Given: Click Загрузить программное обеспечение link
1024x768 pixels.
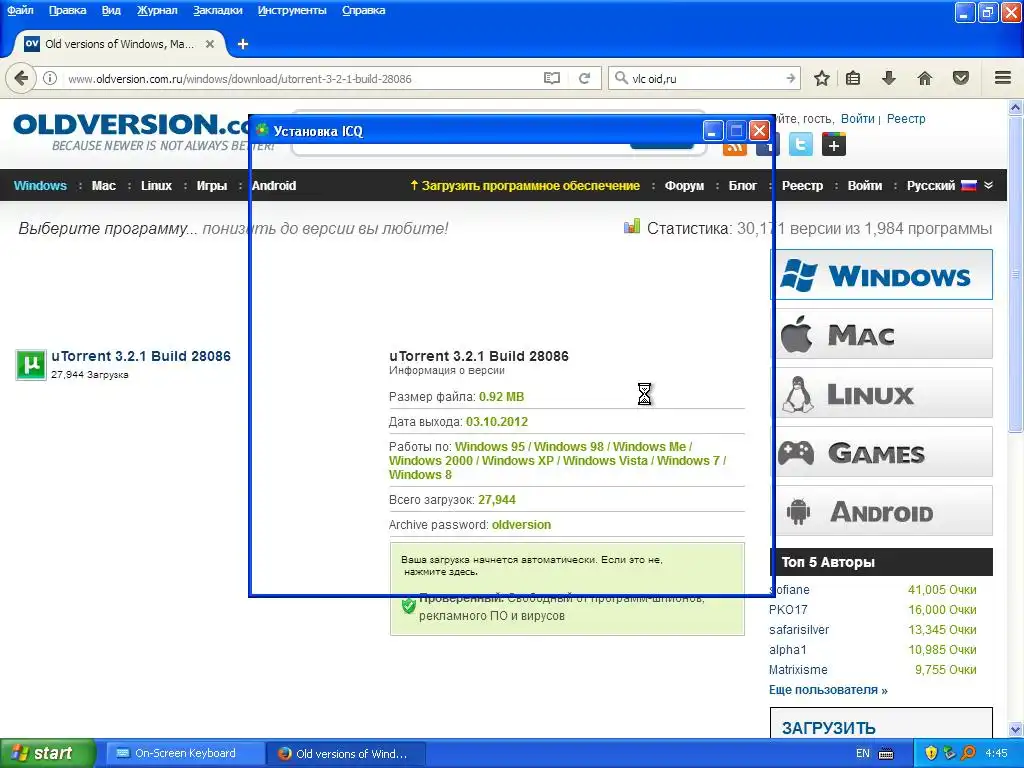Looking at the screenshot, I should pos(524,185).
